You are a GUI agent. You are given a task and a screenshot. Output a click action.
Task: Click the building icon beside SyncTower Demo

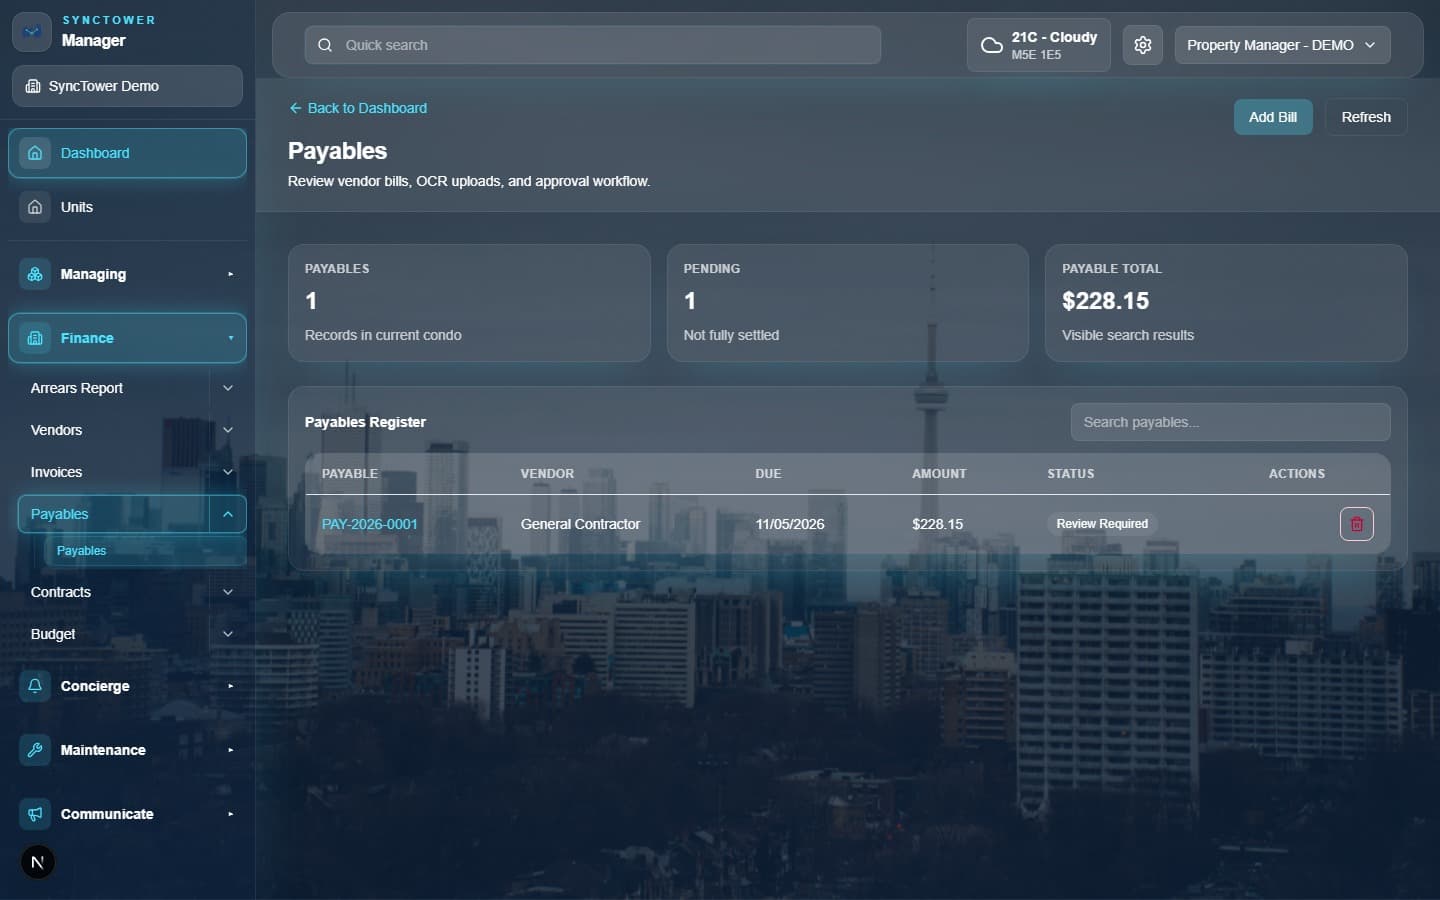click(33, 86)
